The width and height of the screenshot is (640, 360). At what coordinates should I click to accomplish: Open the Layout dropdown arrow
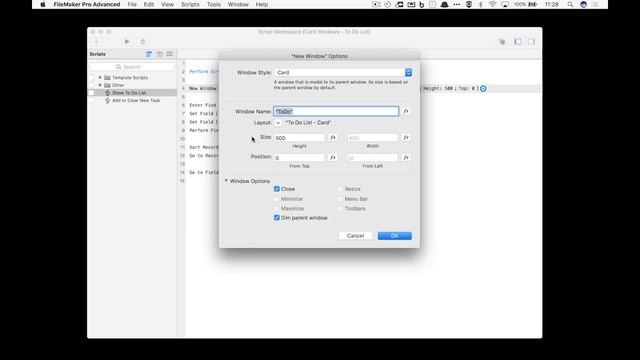(x=278, y=123)
